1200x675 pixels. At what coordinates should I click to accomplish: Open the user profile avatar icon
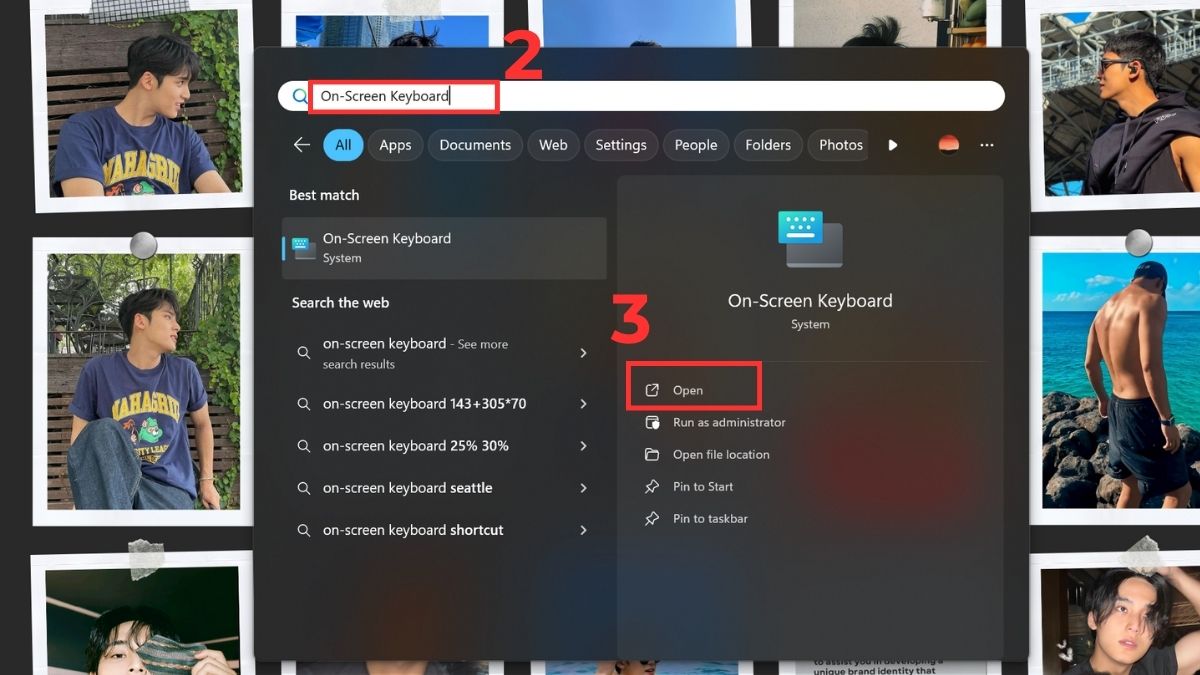point(949,145)
